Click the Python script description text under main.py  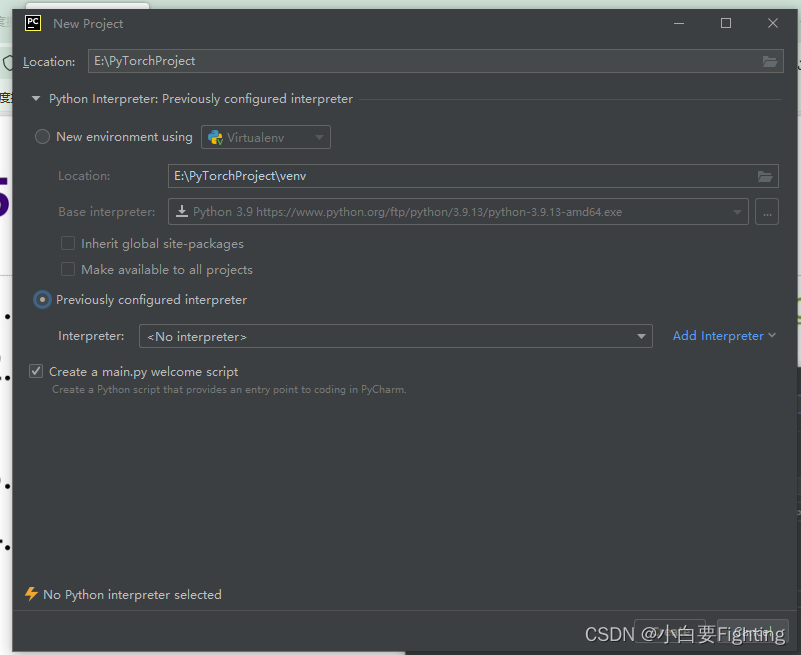click(229, 389)
